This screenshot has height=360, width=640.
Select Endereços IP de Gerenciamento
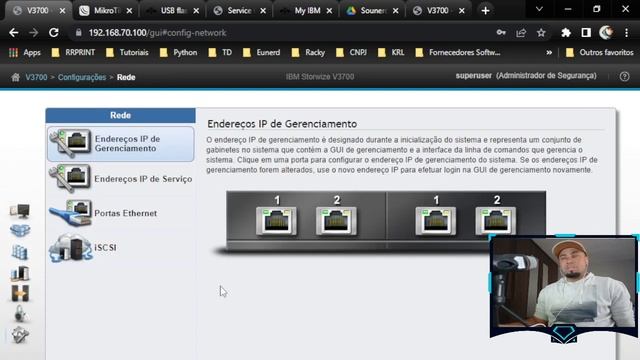click(x=121, y=144)
